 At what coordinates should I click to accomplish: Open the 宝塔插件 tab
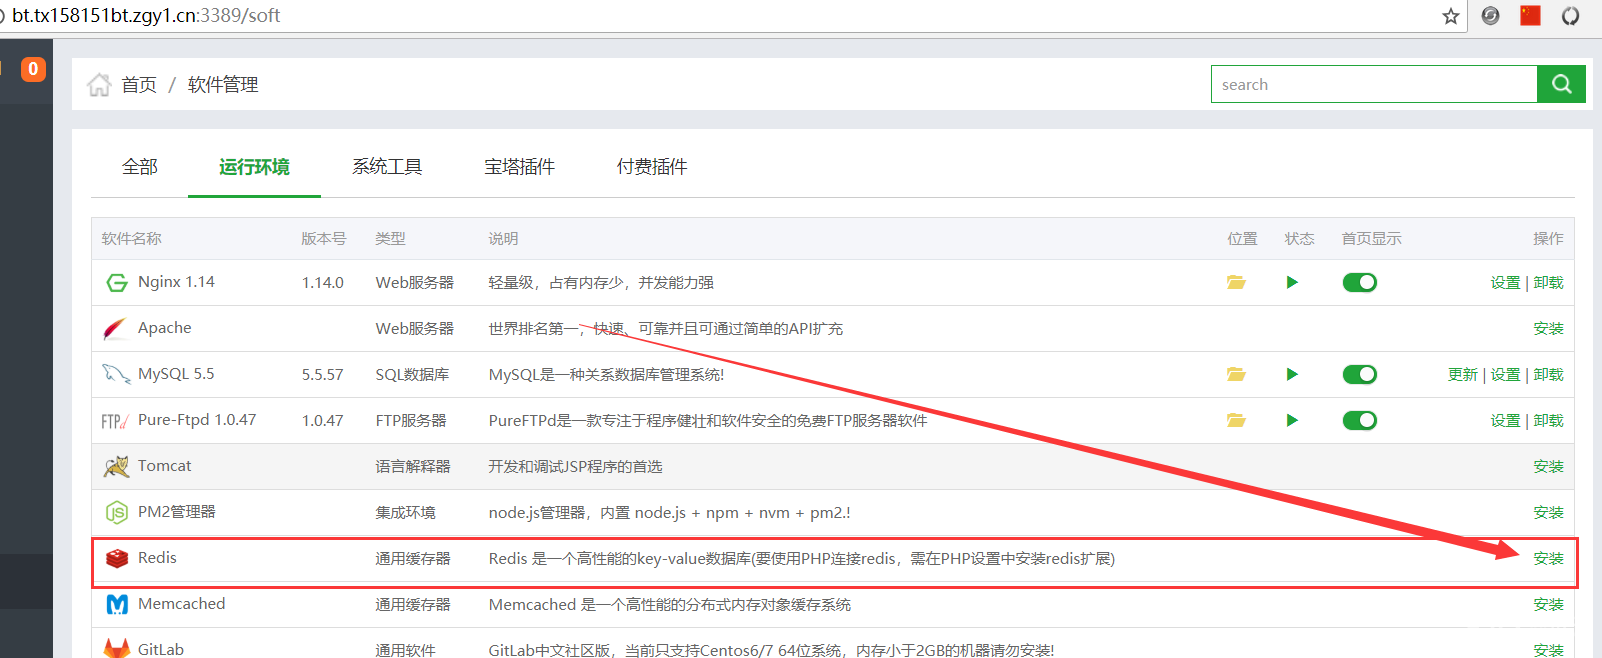[x=519, y=167]
